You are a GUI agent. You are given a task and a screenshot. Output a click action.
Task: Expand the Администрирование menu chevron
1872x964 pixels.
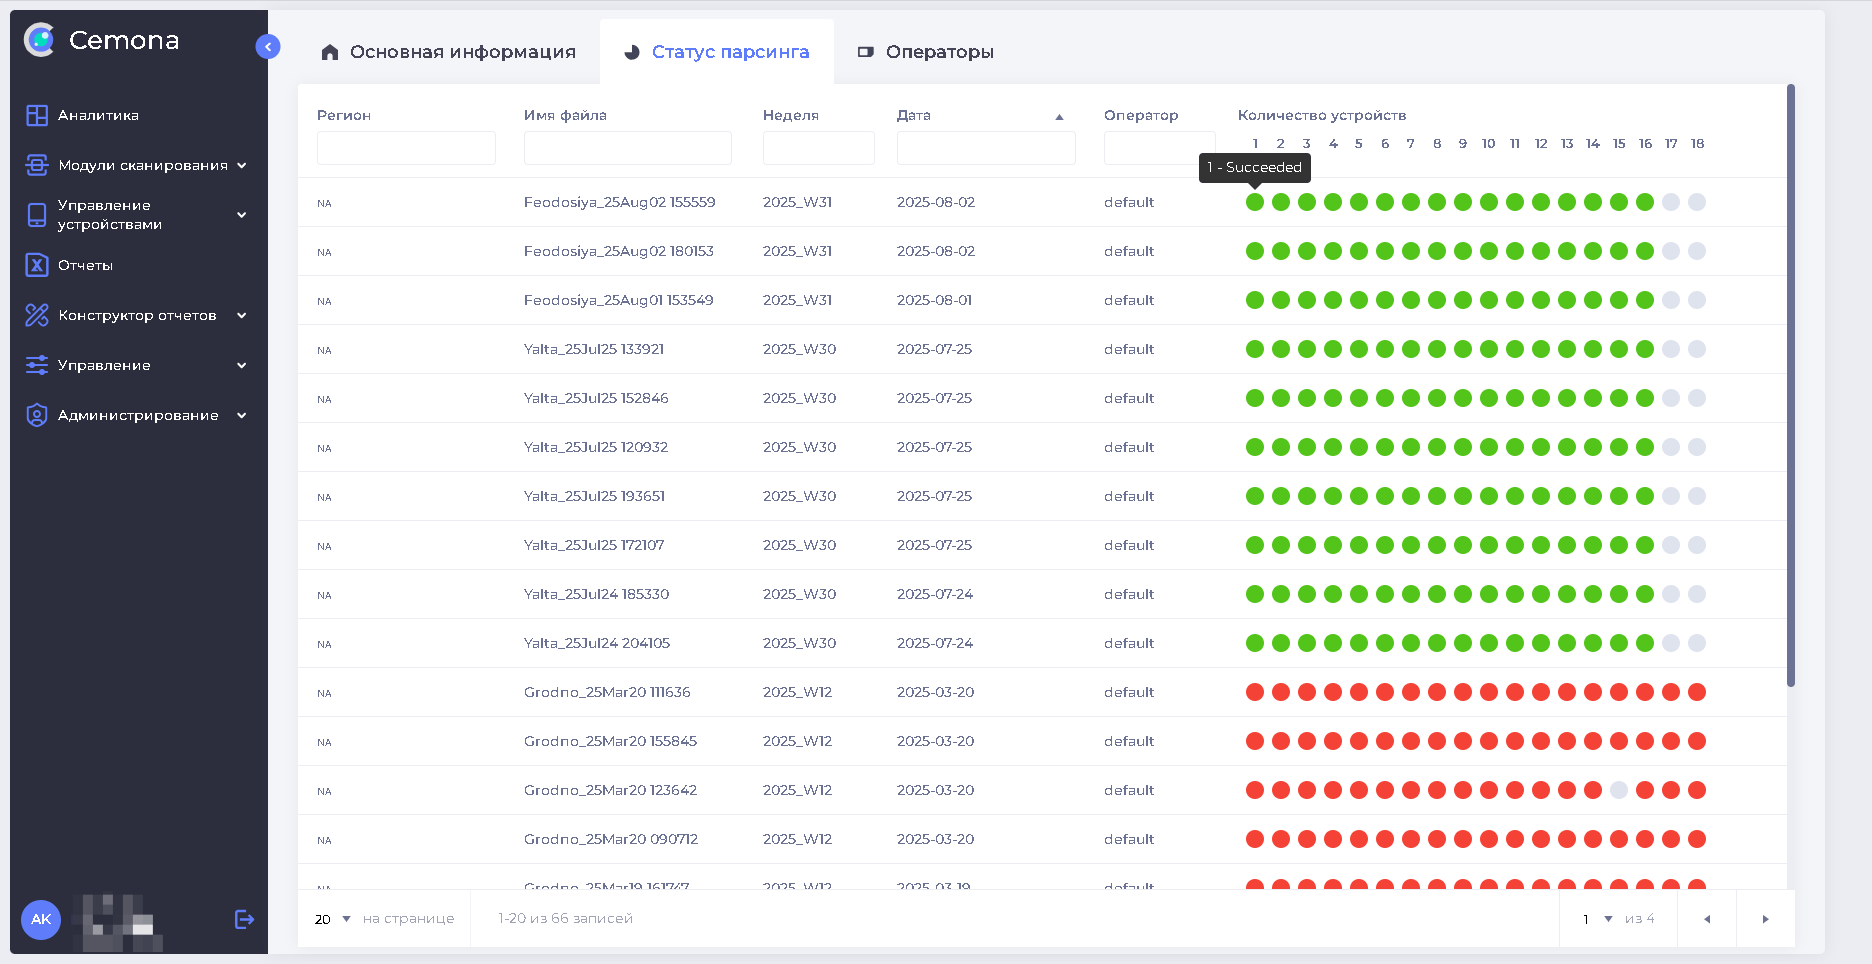[241, 415]
